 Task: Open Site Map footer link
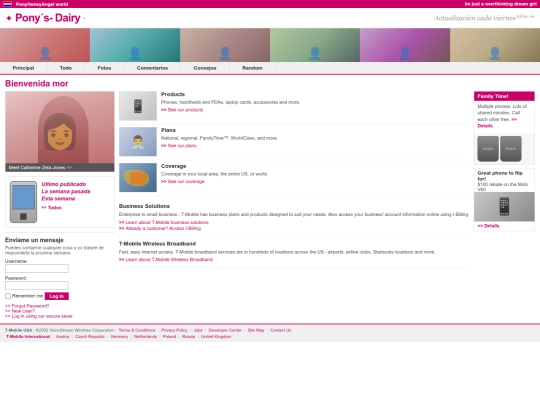(256, 330)
